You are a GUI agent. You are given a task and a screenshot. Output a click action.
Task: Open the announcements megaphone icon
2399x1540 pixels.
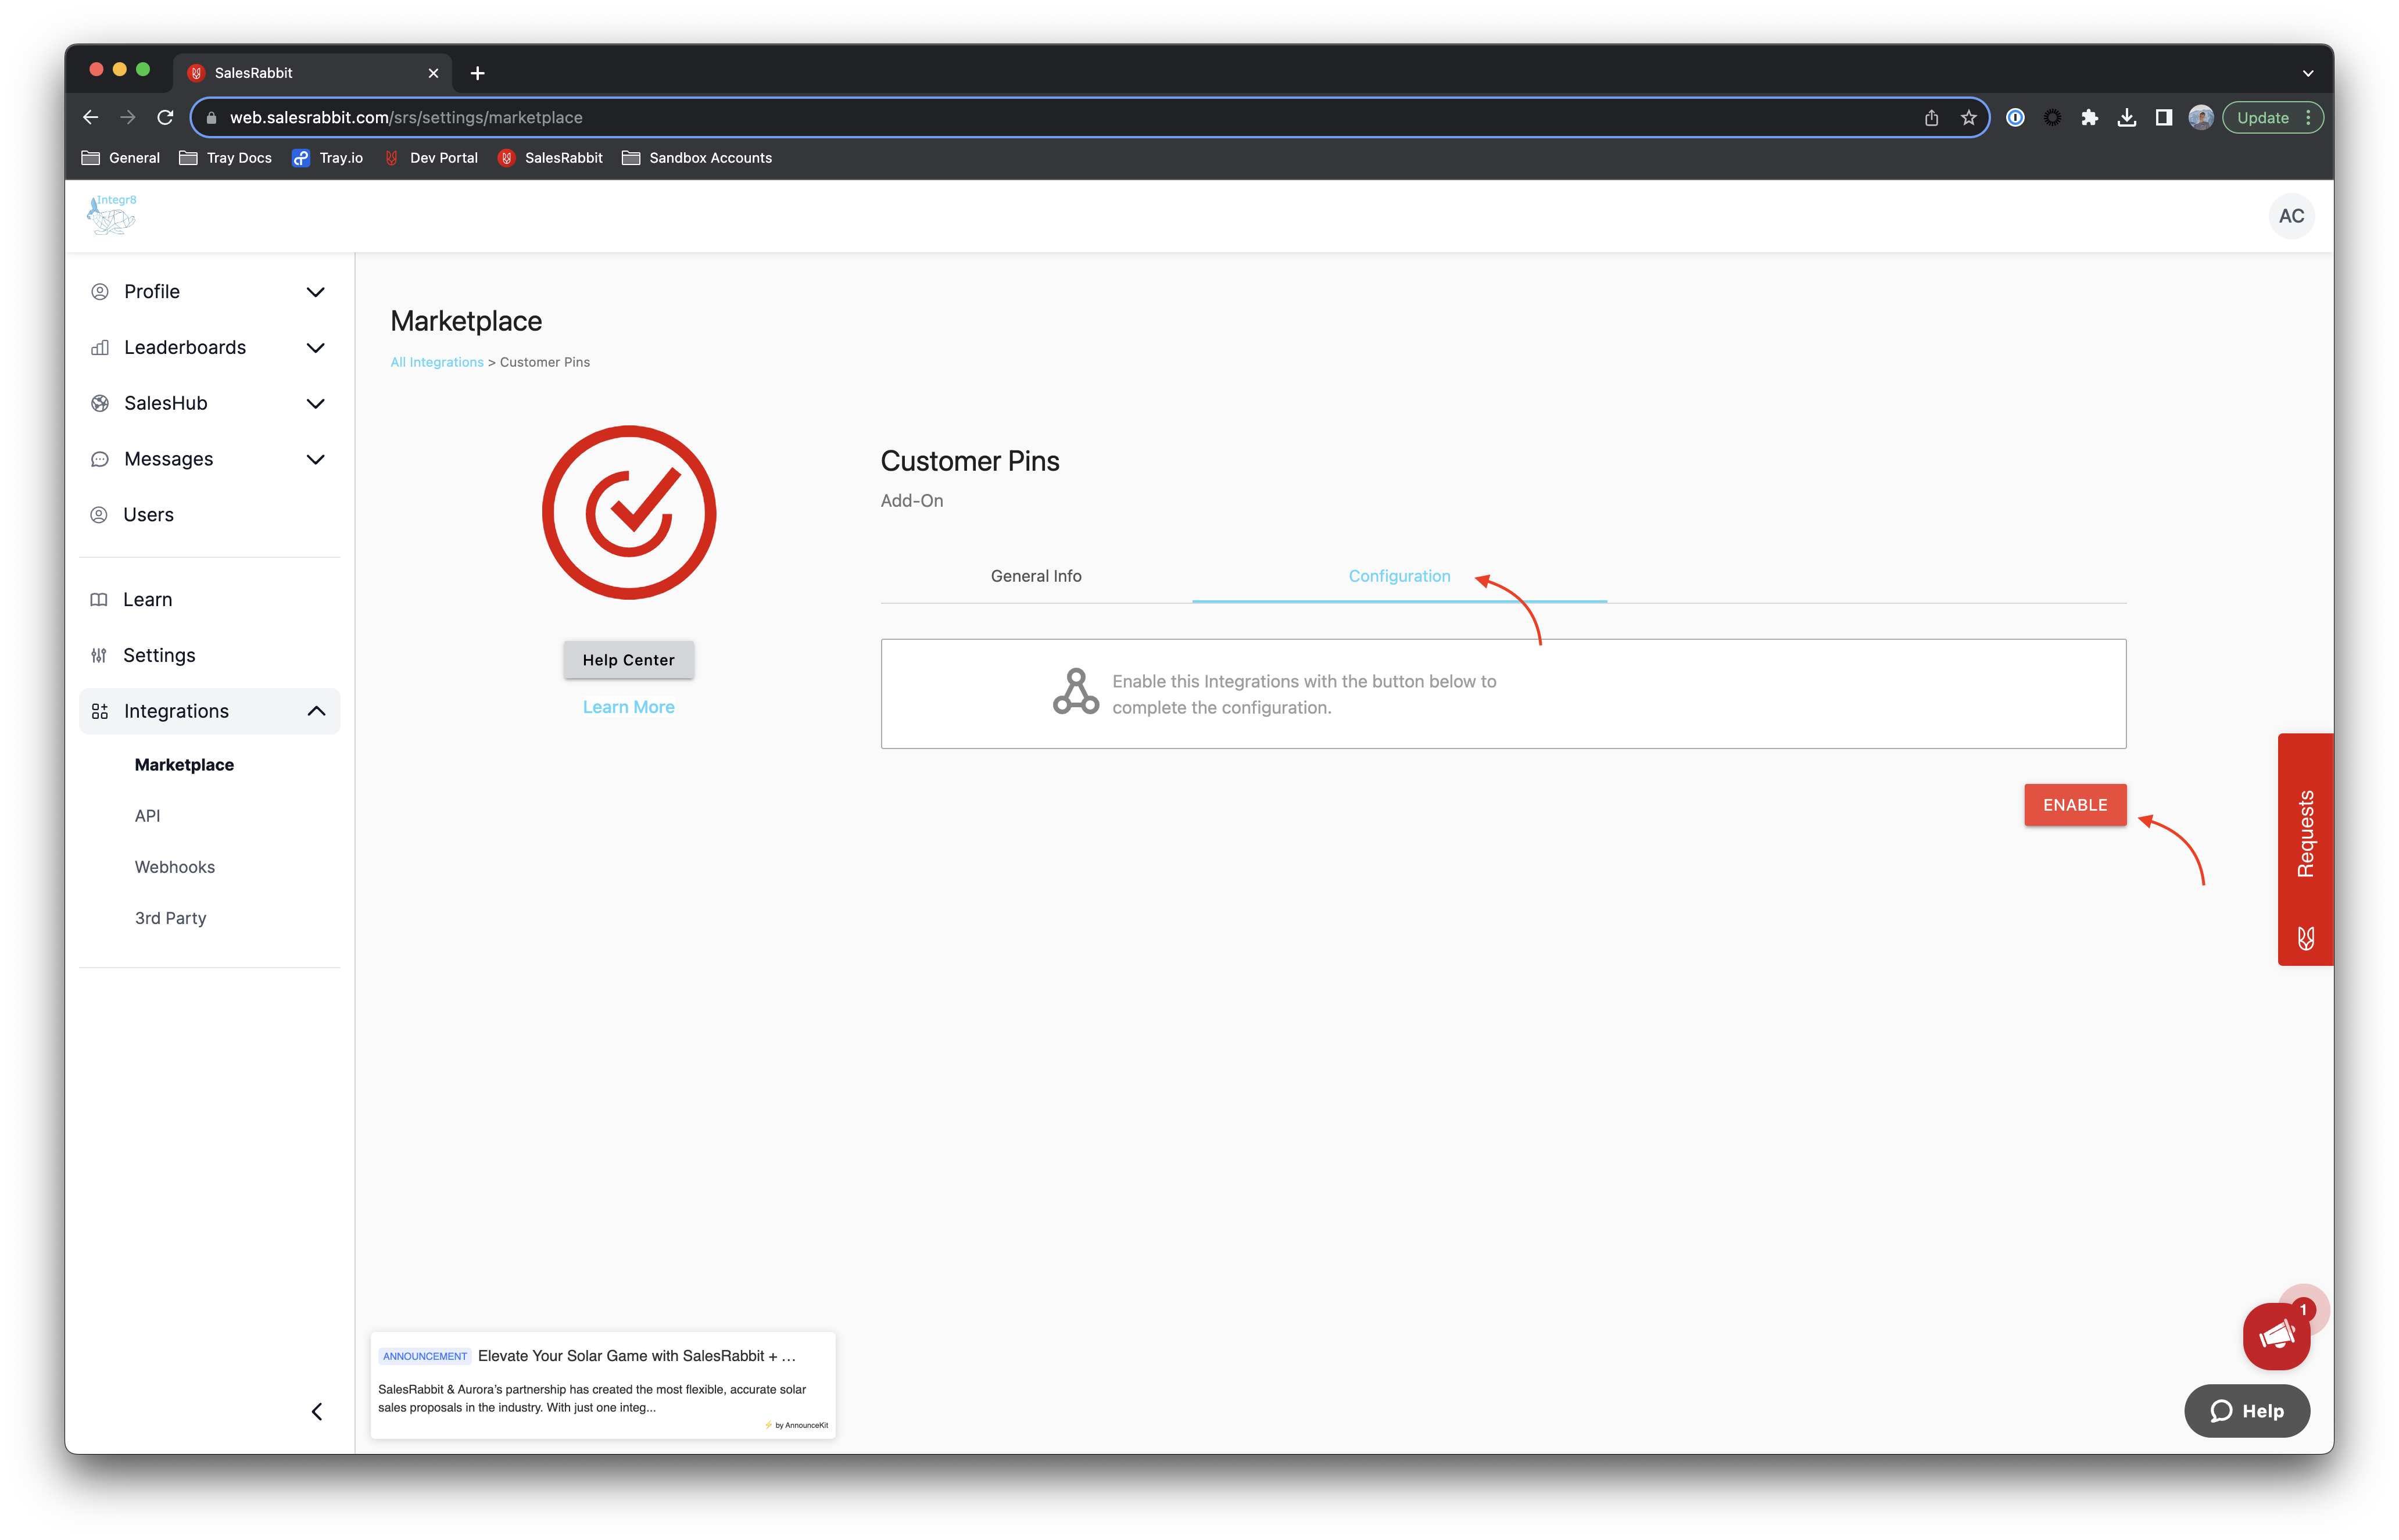point(2276,1335)
